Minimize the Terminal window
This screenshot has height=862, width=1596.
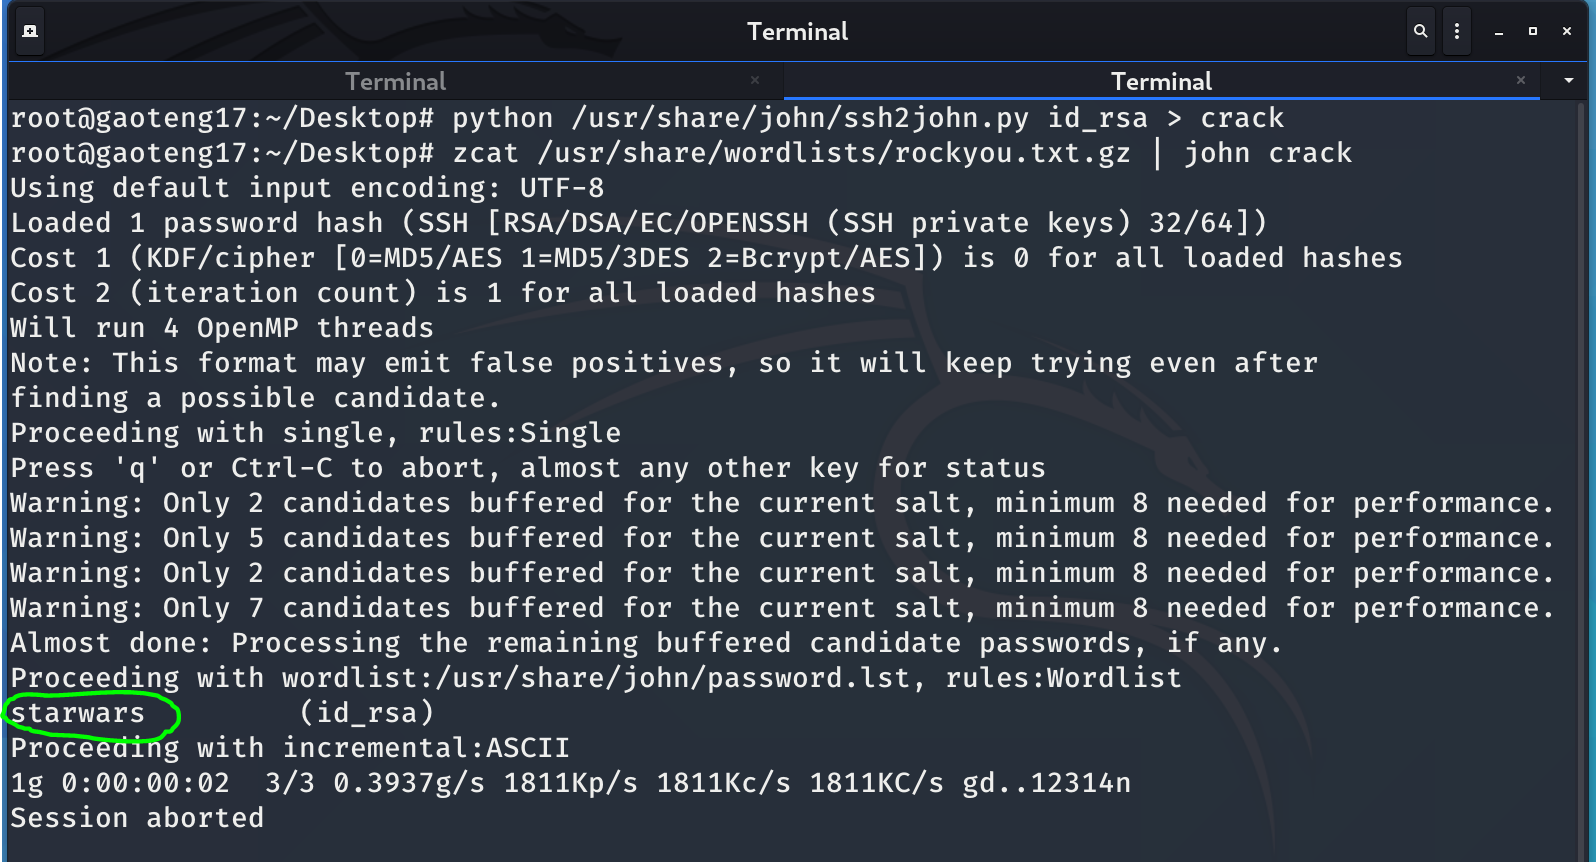[x=1499, y=32]
